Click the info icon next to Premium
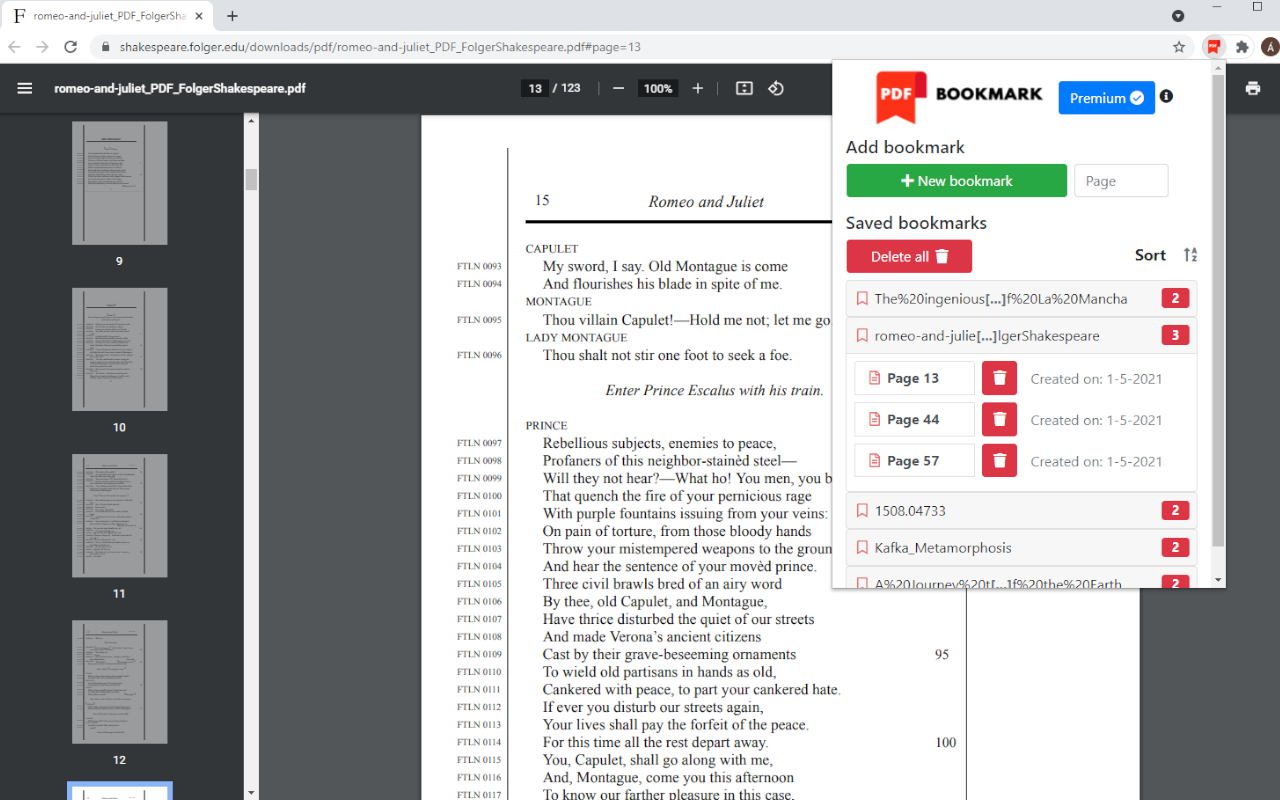The image size is (1280, 800). pyautogui.click(x=1166, y=97)
